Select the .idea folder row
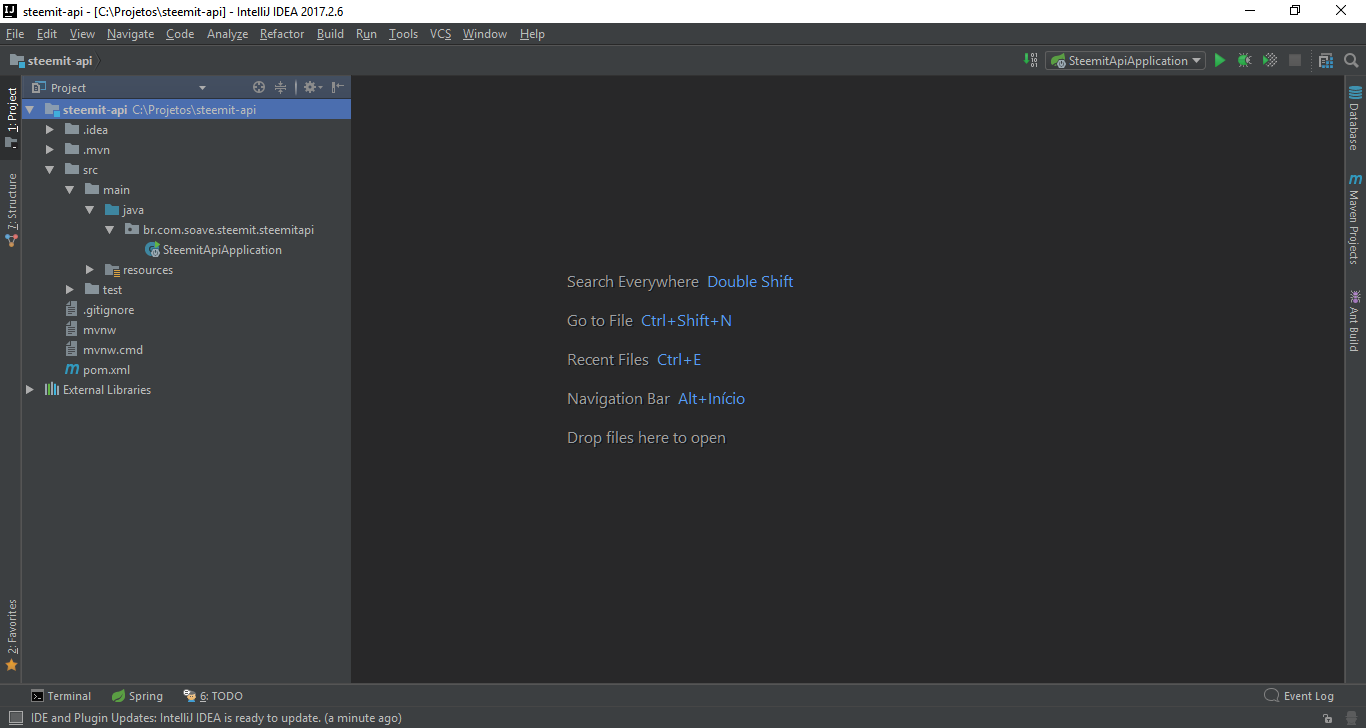 [186, 130]
